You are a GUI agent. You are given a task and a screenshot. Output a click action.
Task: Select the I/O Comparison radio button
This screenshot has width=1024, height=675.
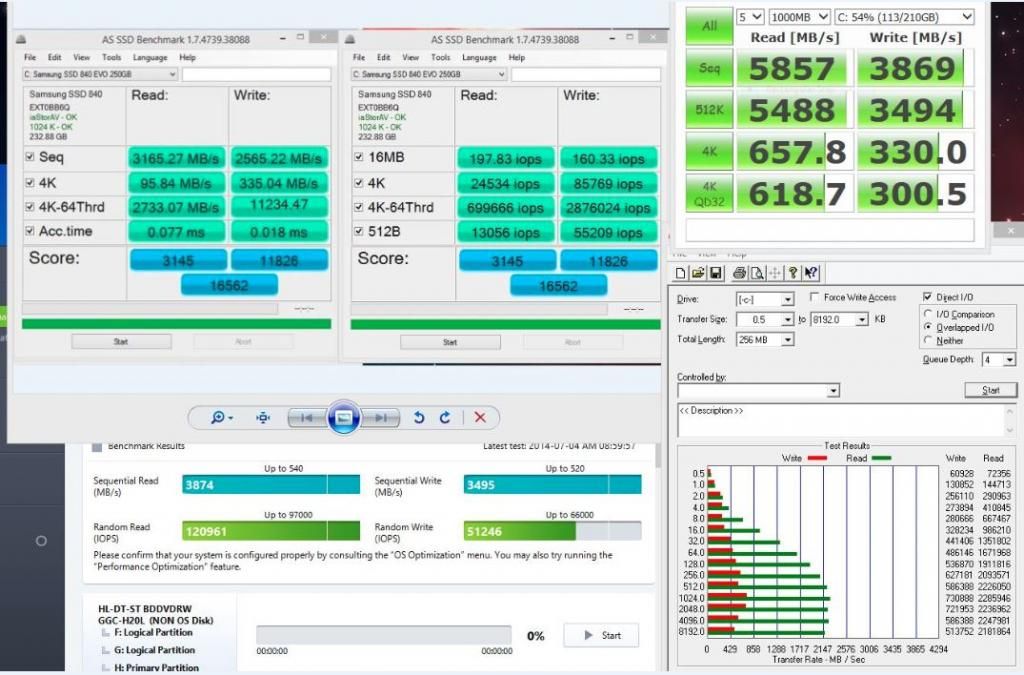(x=928, y=314)
